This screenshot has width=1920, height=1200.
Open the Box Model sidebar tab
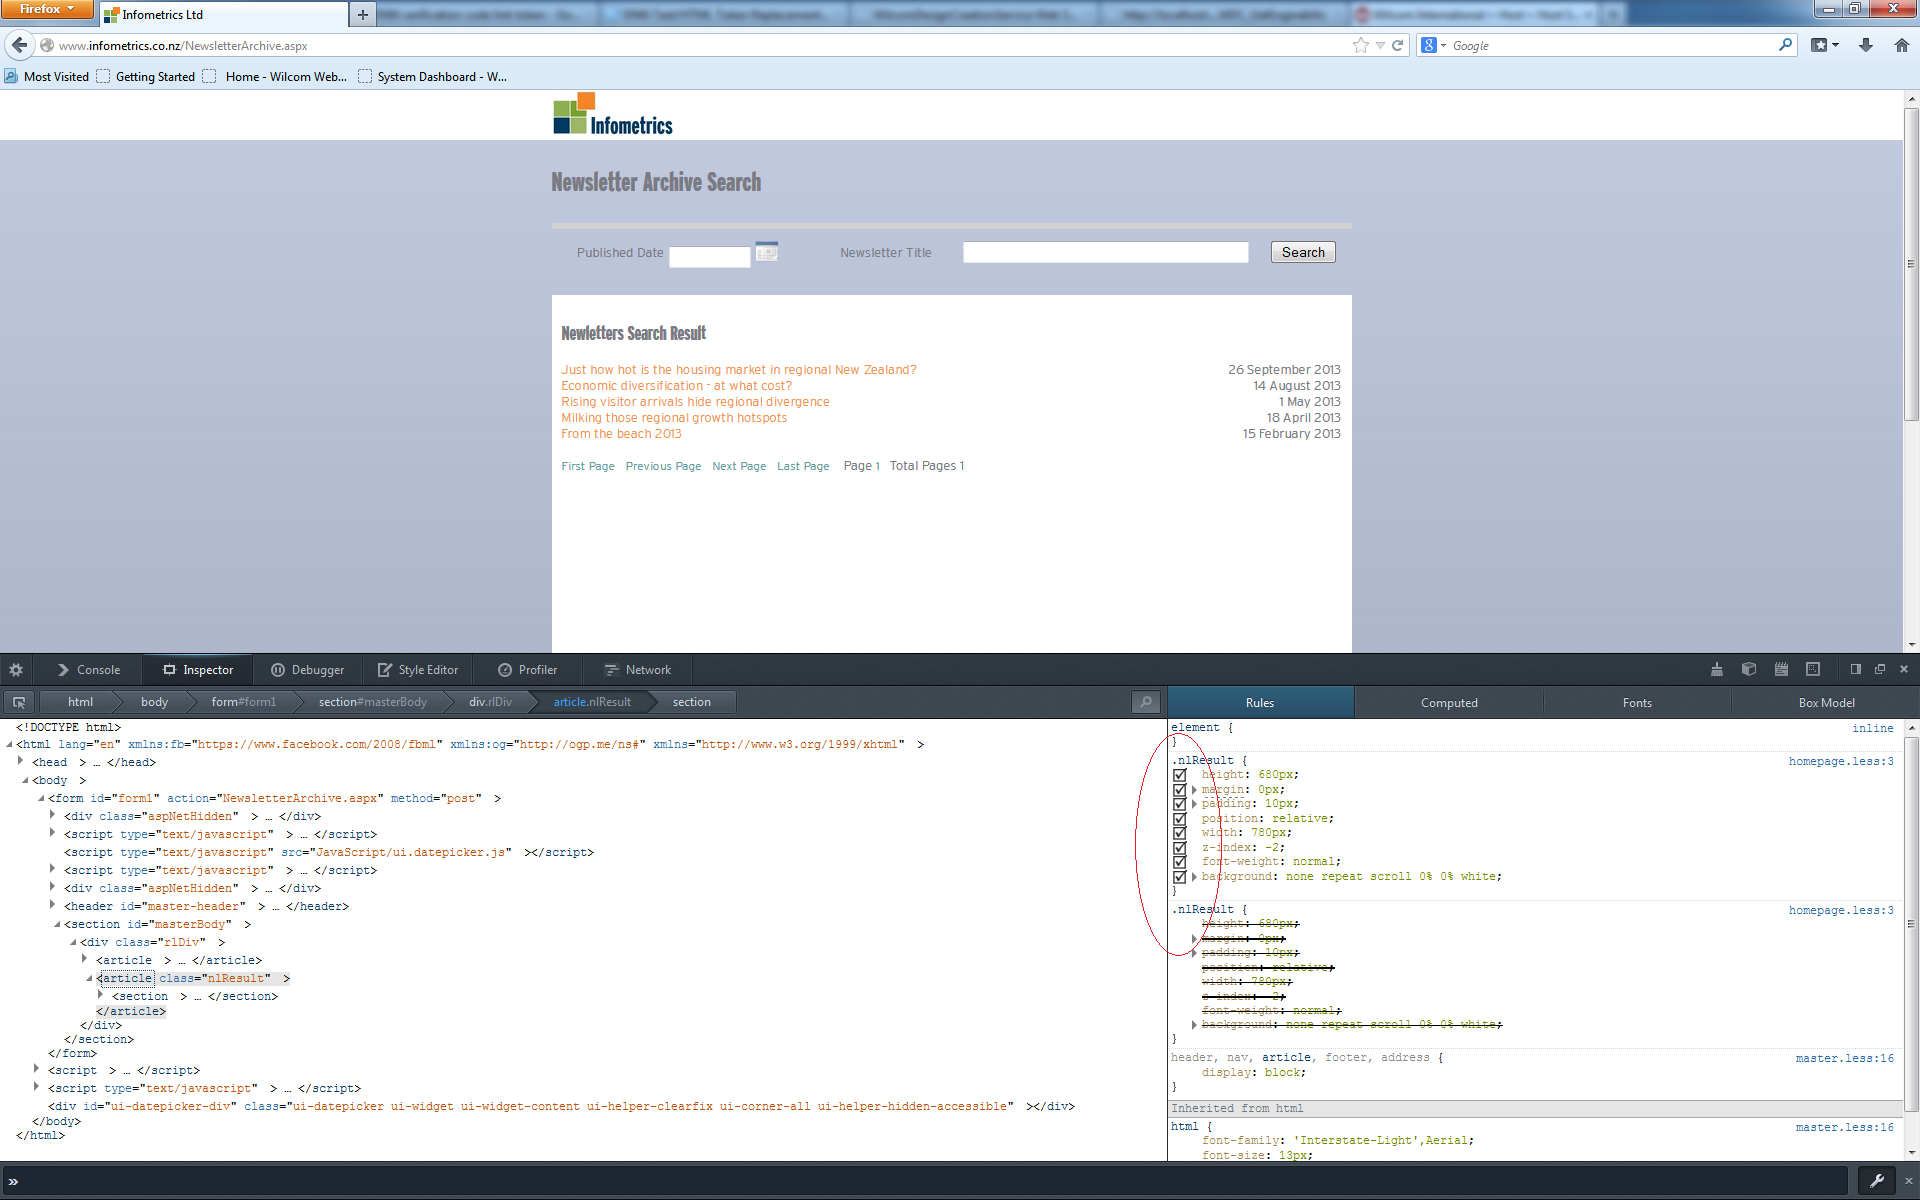(1826, 703)
